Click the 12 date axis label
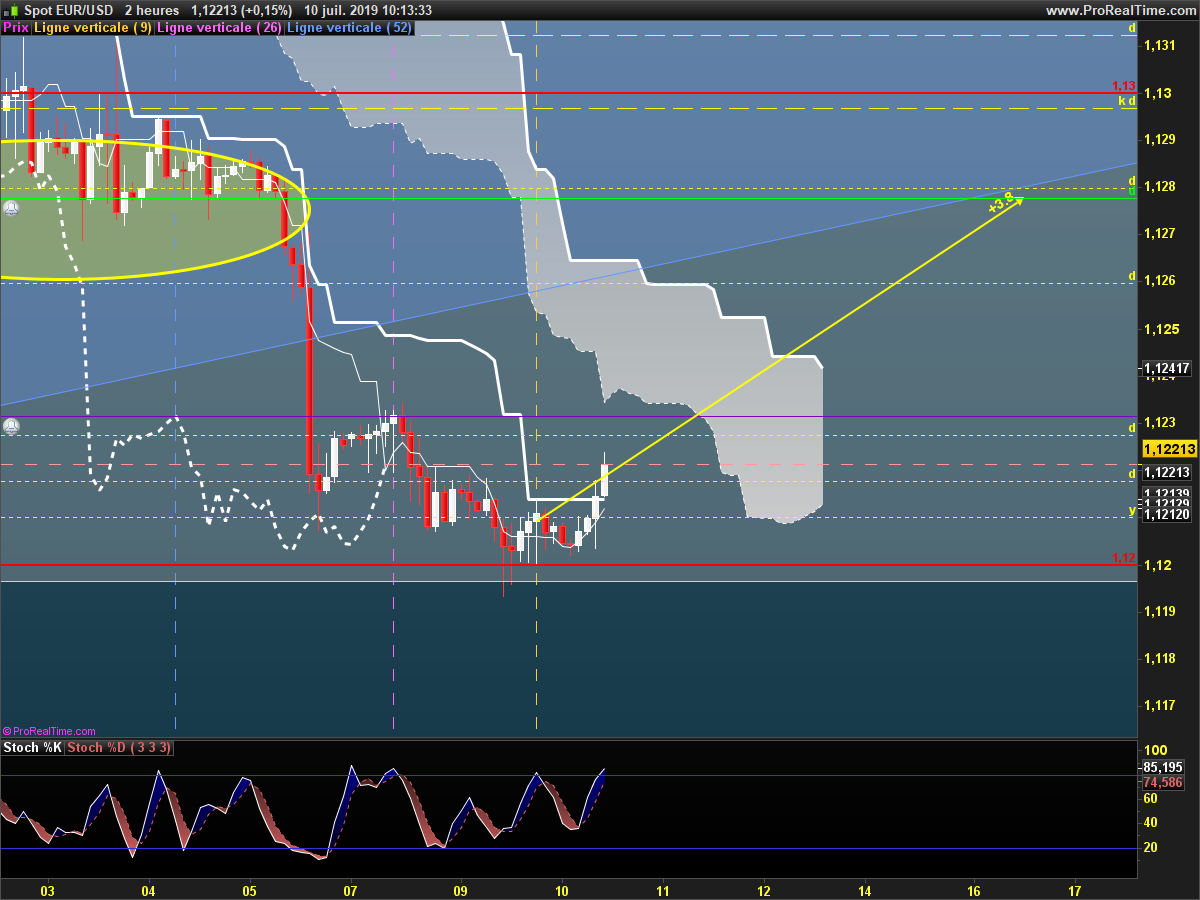The height and width of the screenshot is (900, 1200). [764, 890]
